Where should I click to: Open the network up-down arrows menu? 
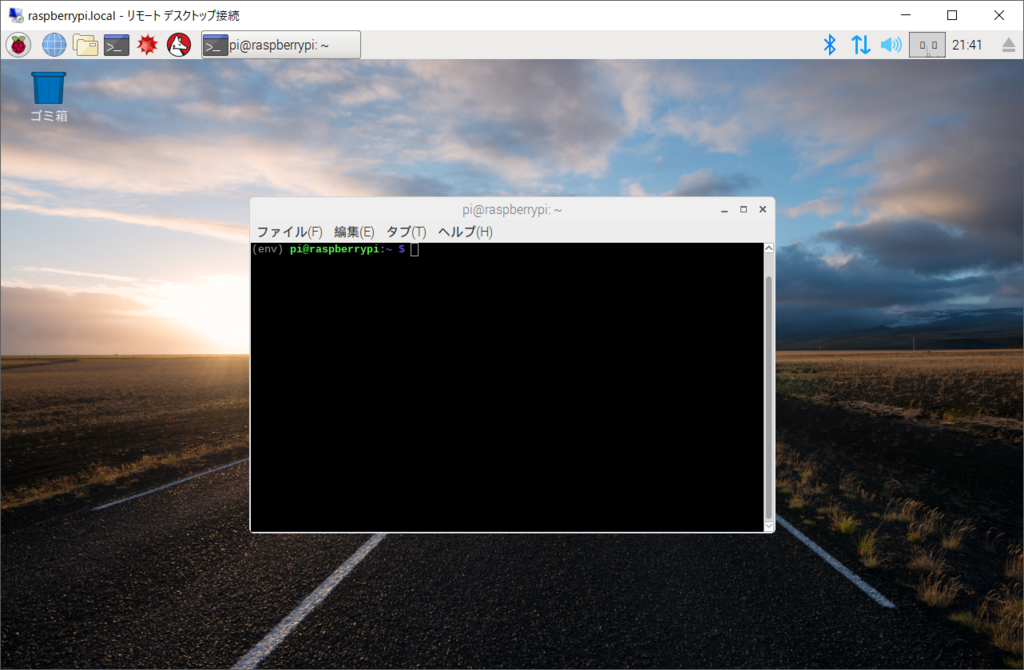(x=860, y=44)
